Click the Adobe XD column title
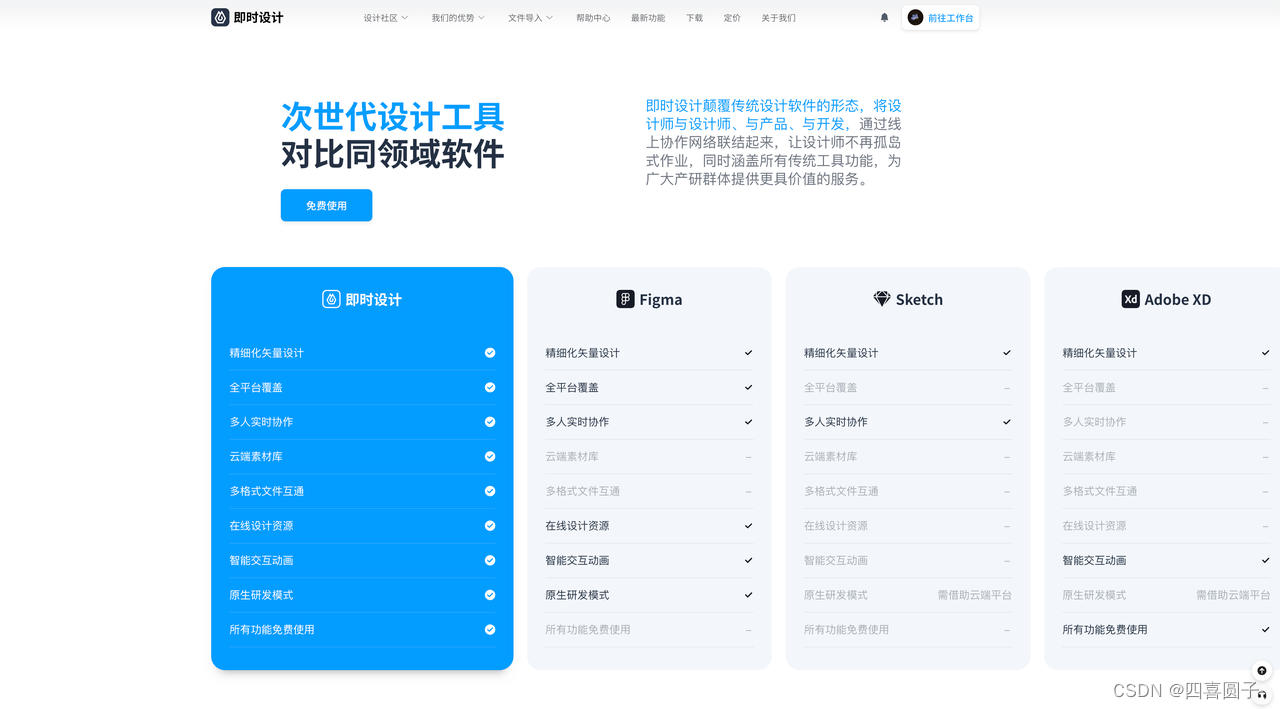The height and width of the screenshot is (709, 1280). pyautogui.click(x=1178, y=299)
